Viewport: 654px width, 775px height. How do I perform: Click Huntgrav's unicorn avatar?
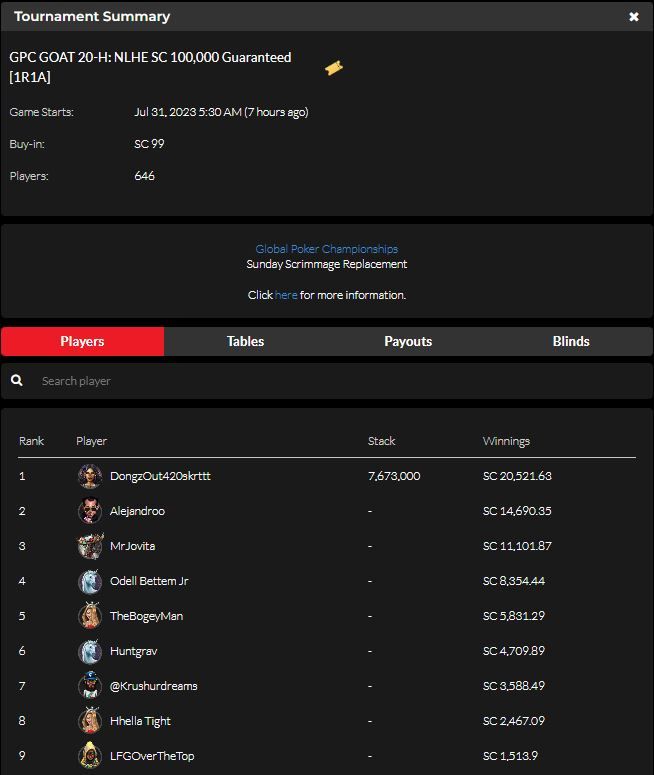90,651
